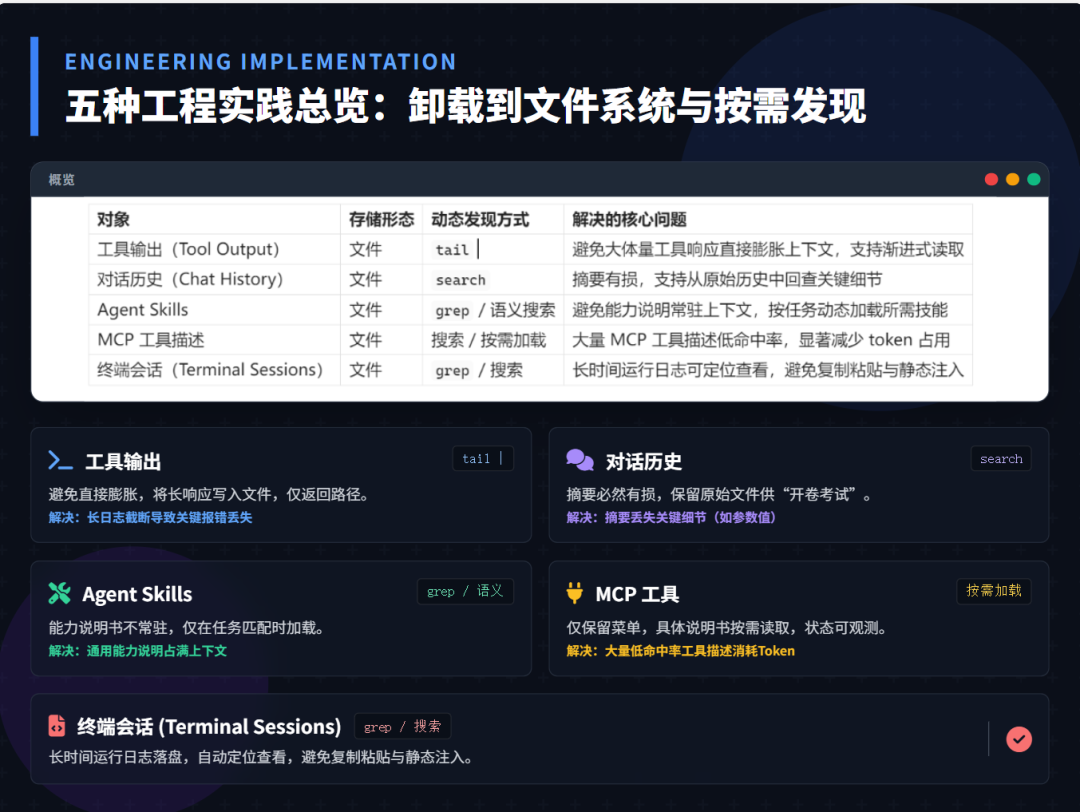Click the plug icon next to MCP 工具

tap(575, 592)
